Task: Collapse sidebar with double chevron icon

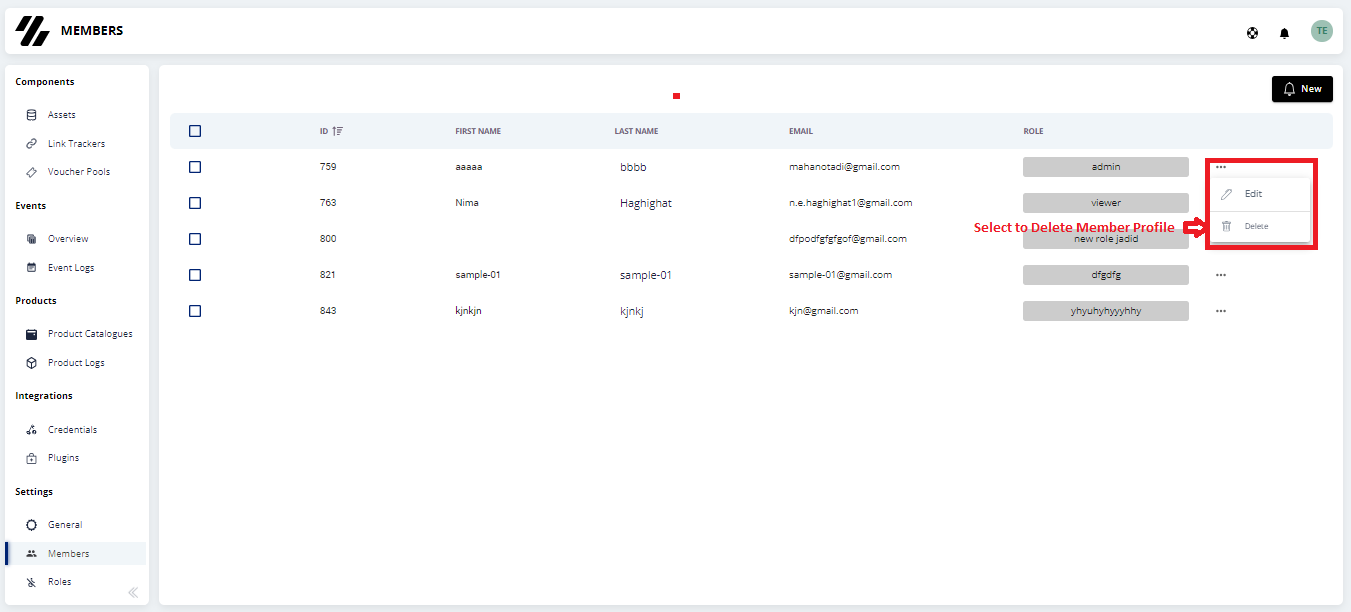Action: click(x=133, y=592)
